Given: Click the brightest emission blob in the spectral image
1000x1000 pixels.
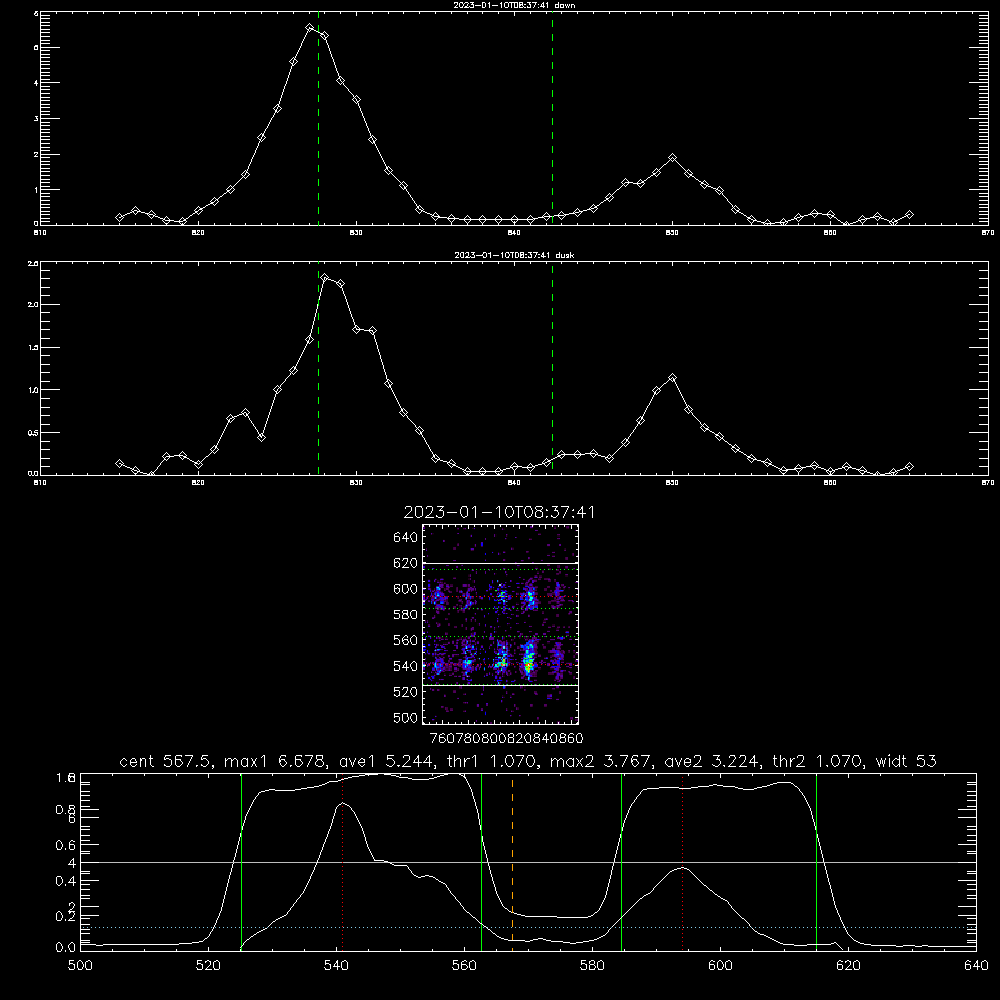Looking at the screenshot, I should (528, 661).
